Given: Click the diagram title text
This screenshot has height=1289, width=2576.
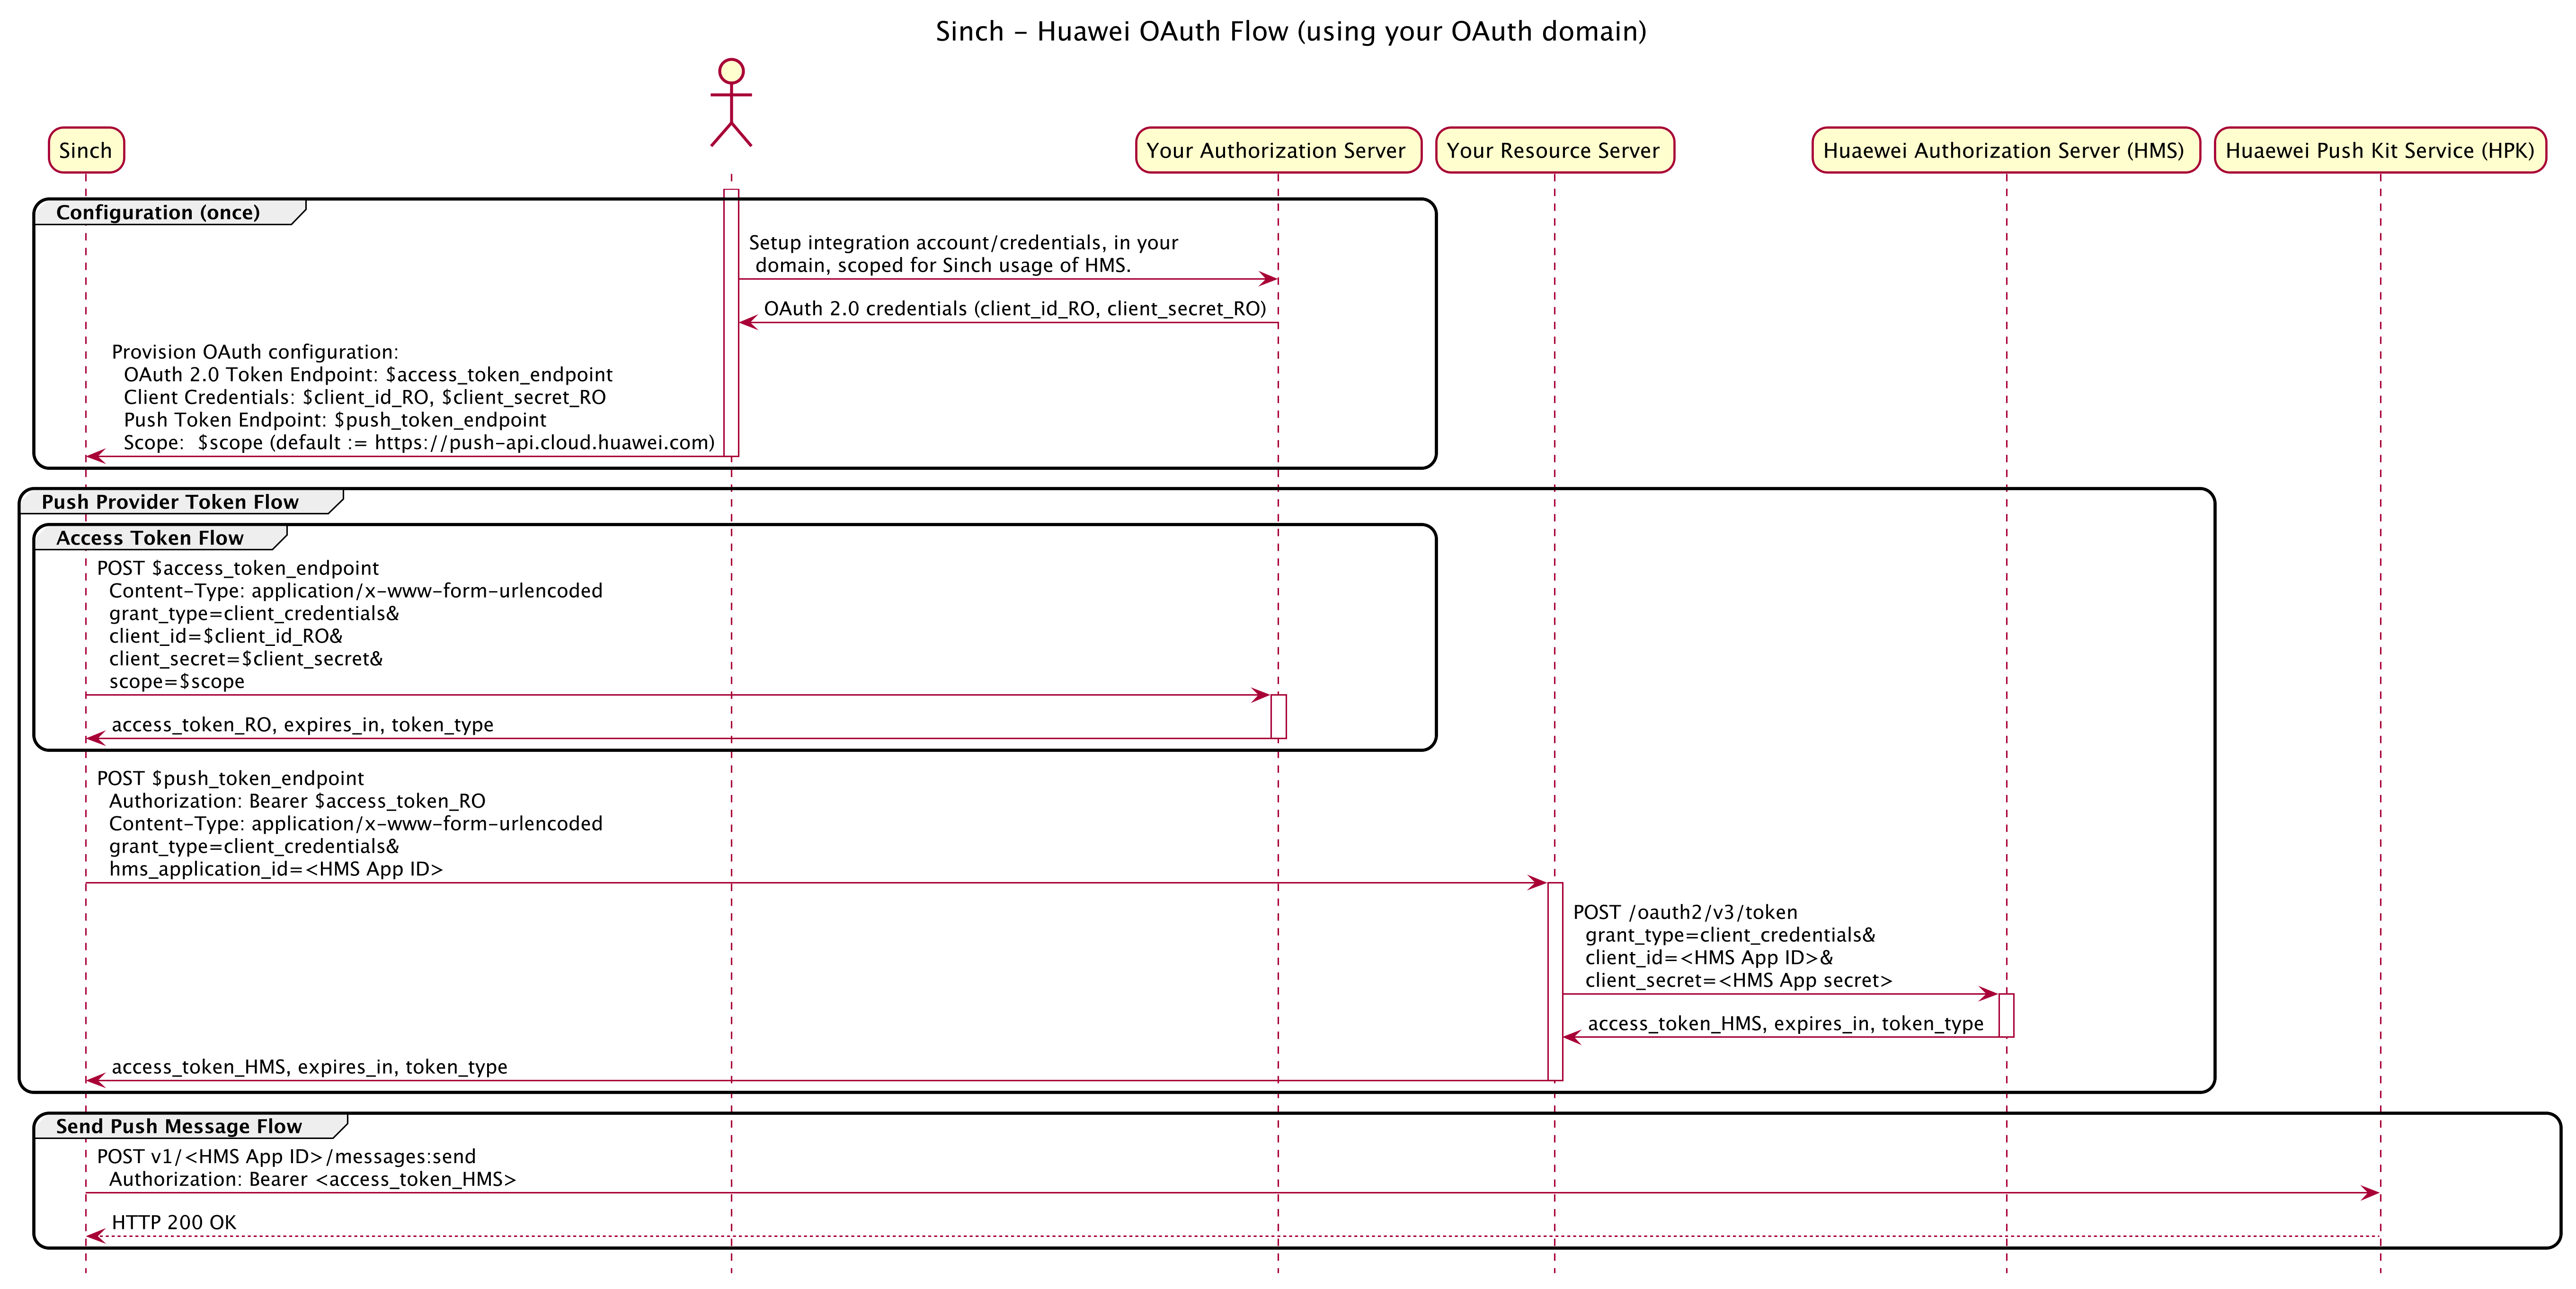Looking at the screenshot, I should coord(1290,32).
